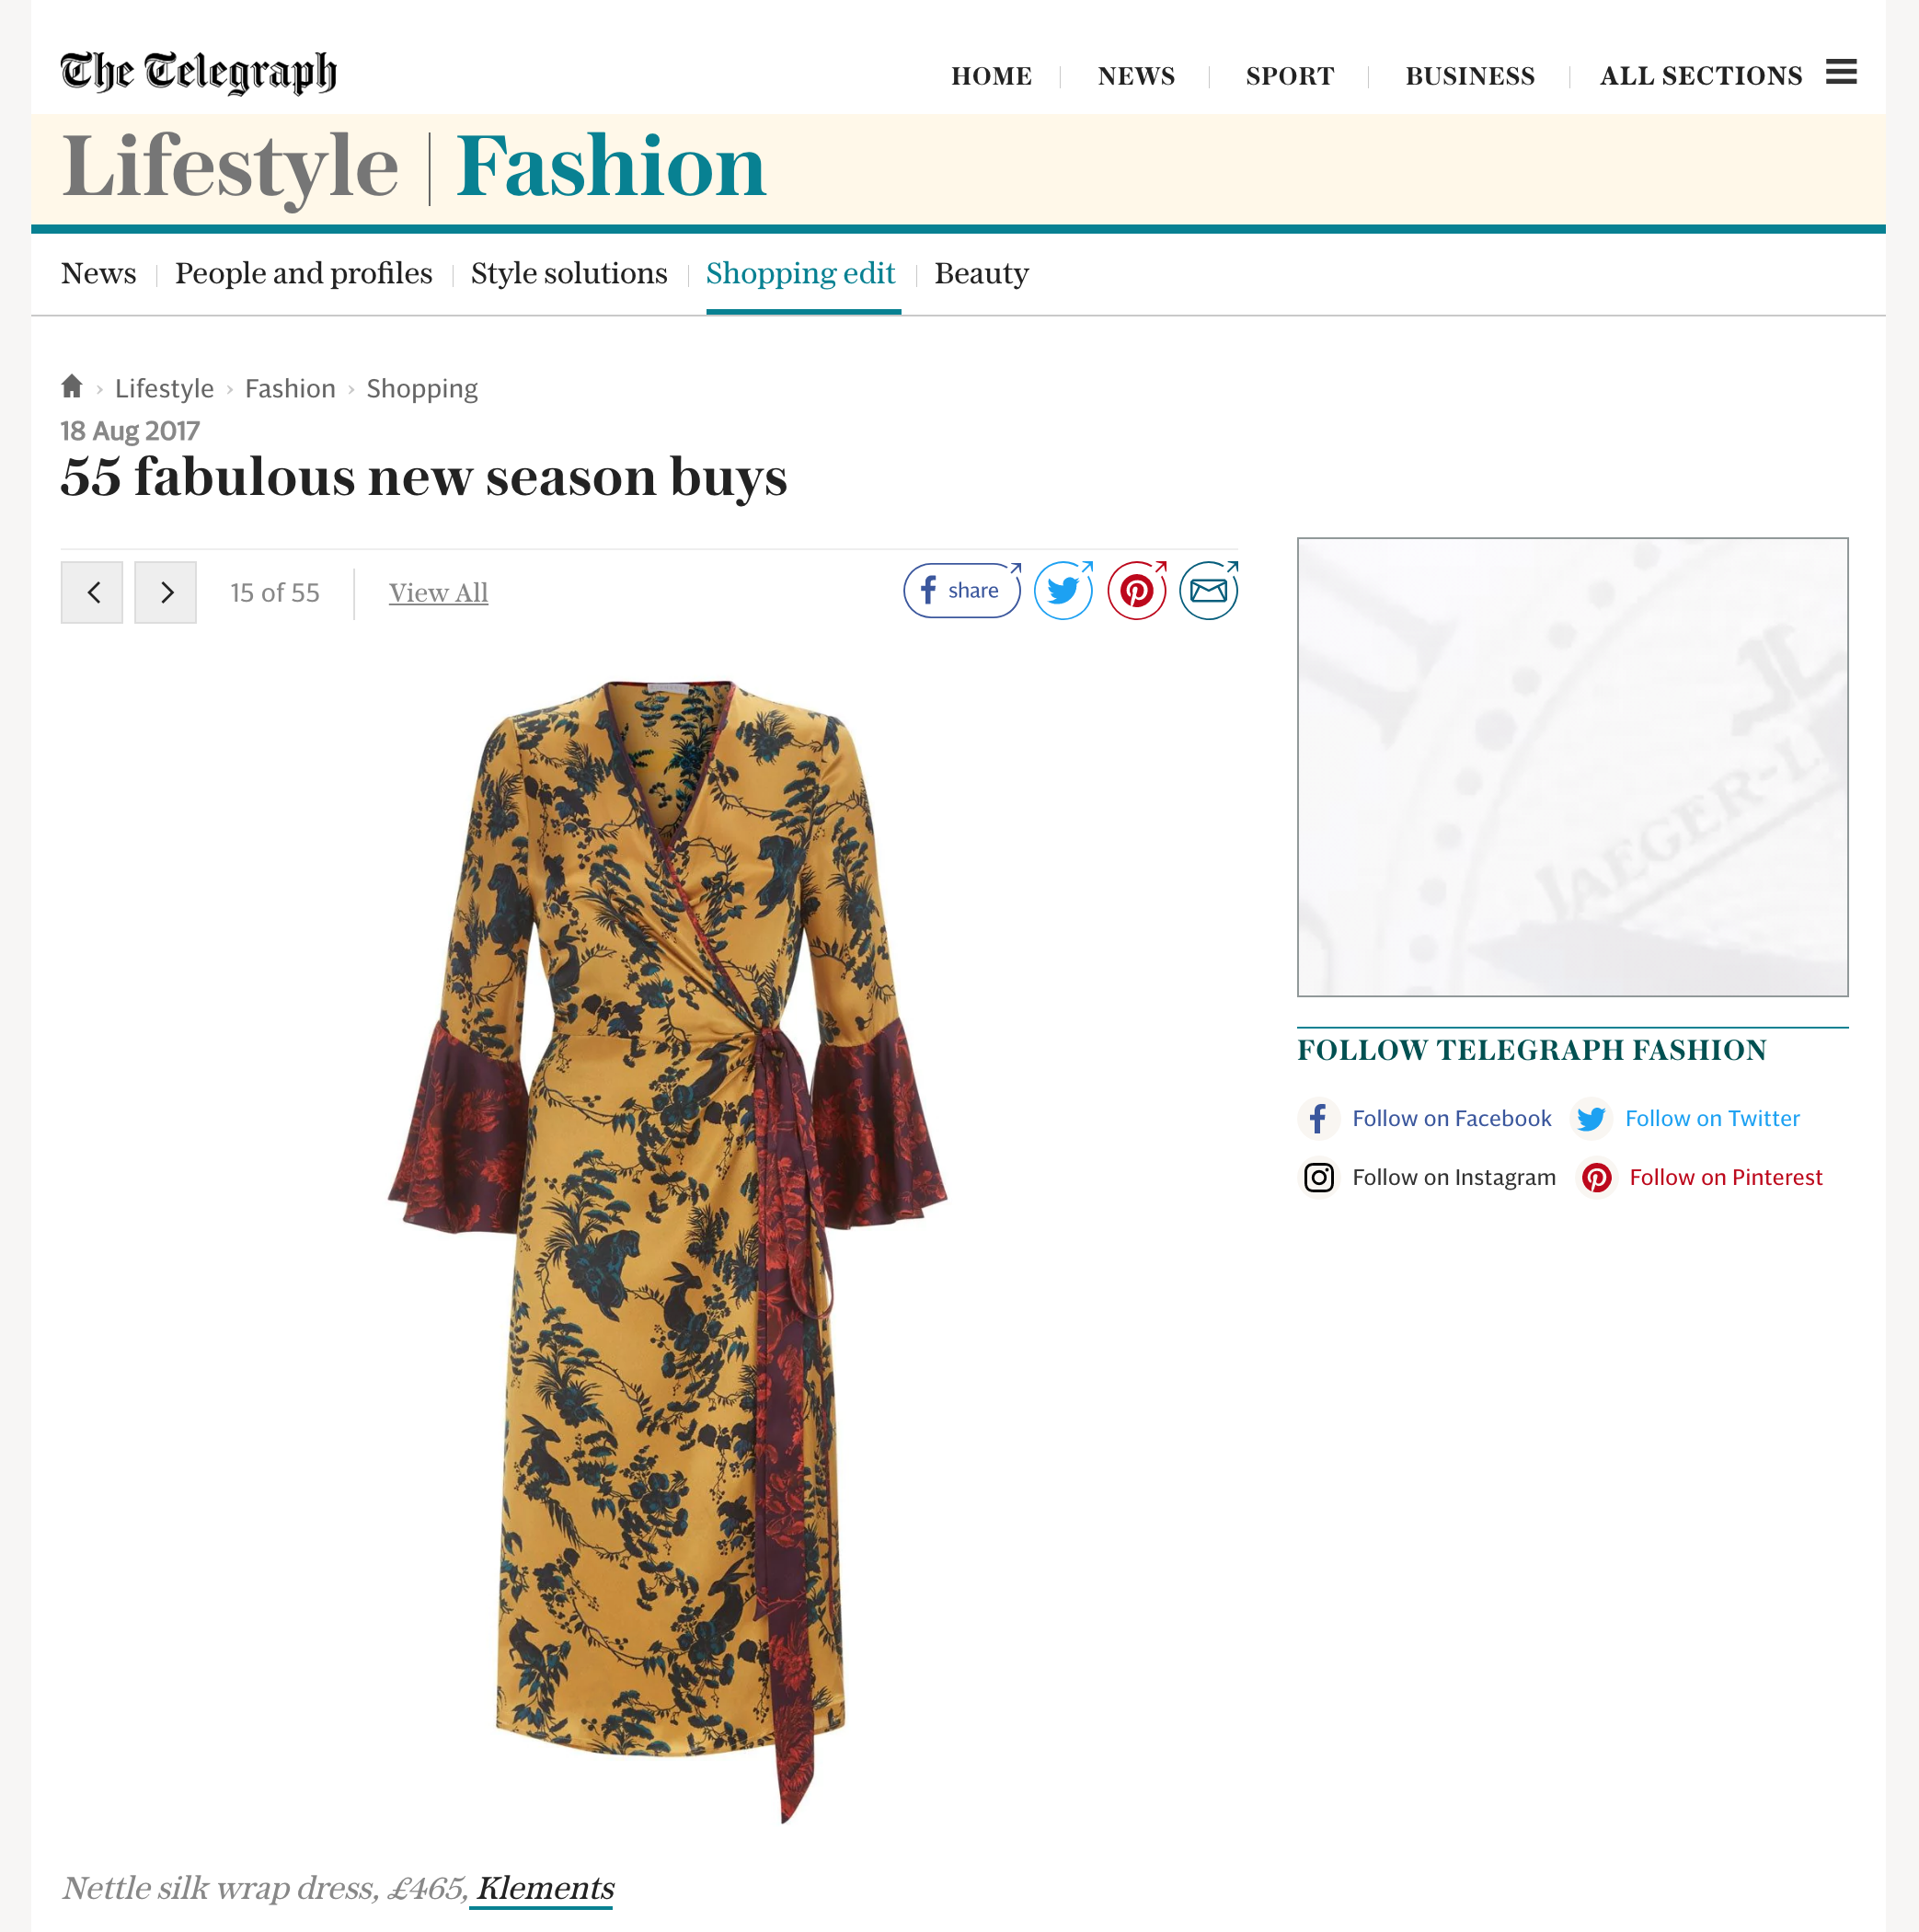
Task: Switch to the Beauty tab
Action: [x=982, y=274]
